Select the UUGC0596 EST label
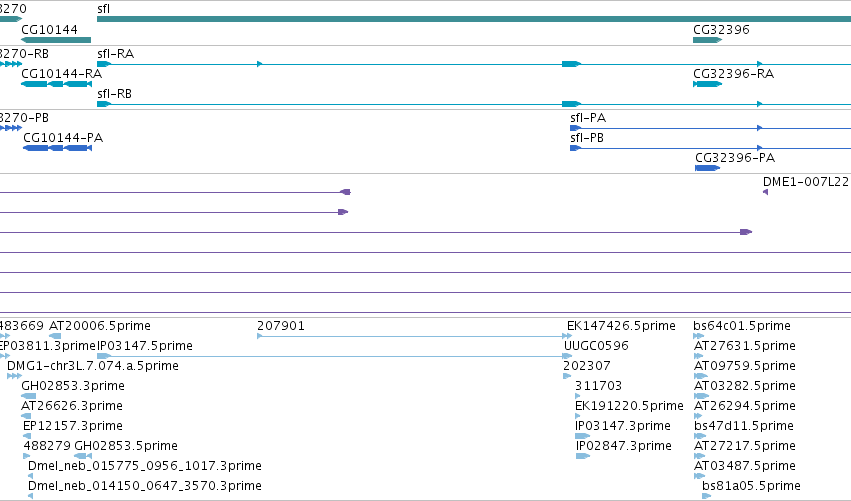This screenshot has width=851, height=501. pos(596,346)
